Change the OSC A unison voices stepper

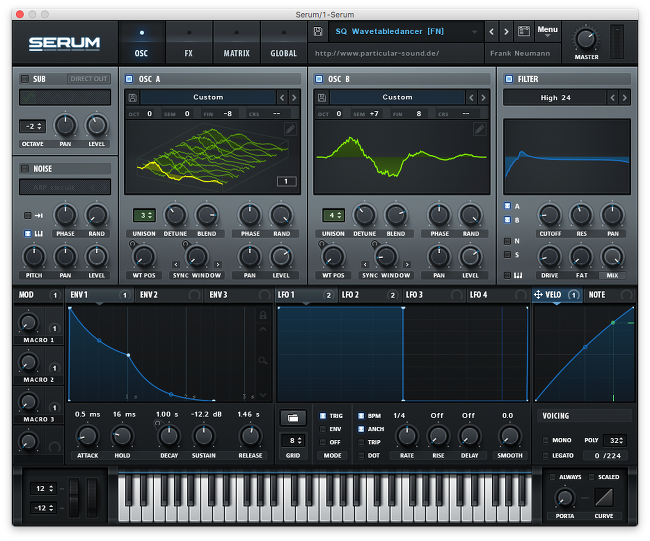[144, 216]
